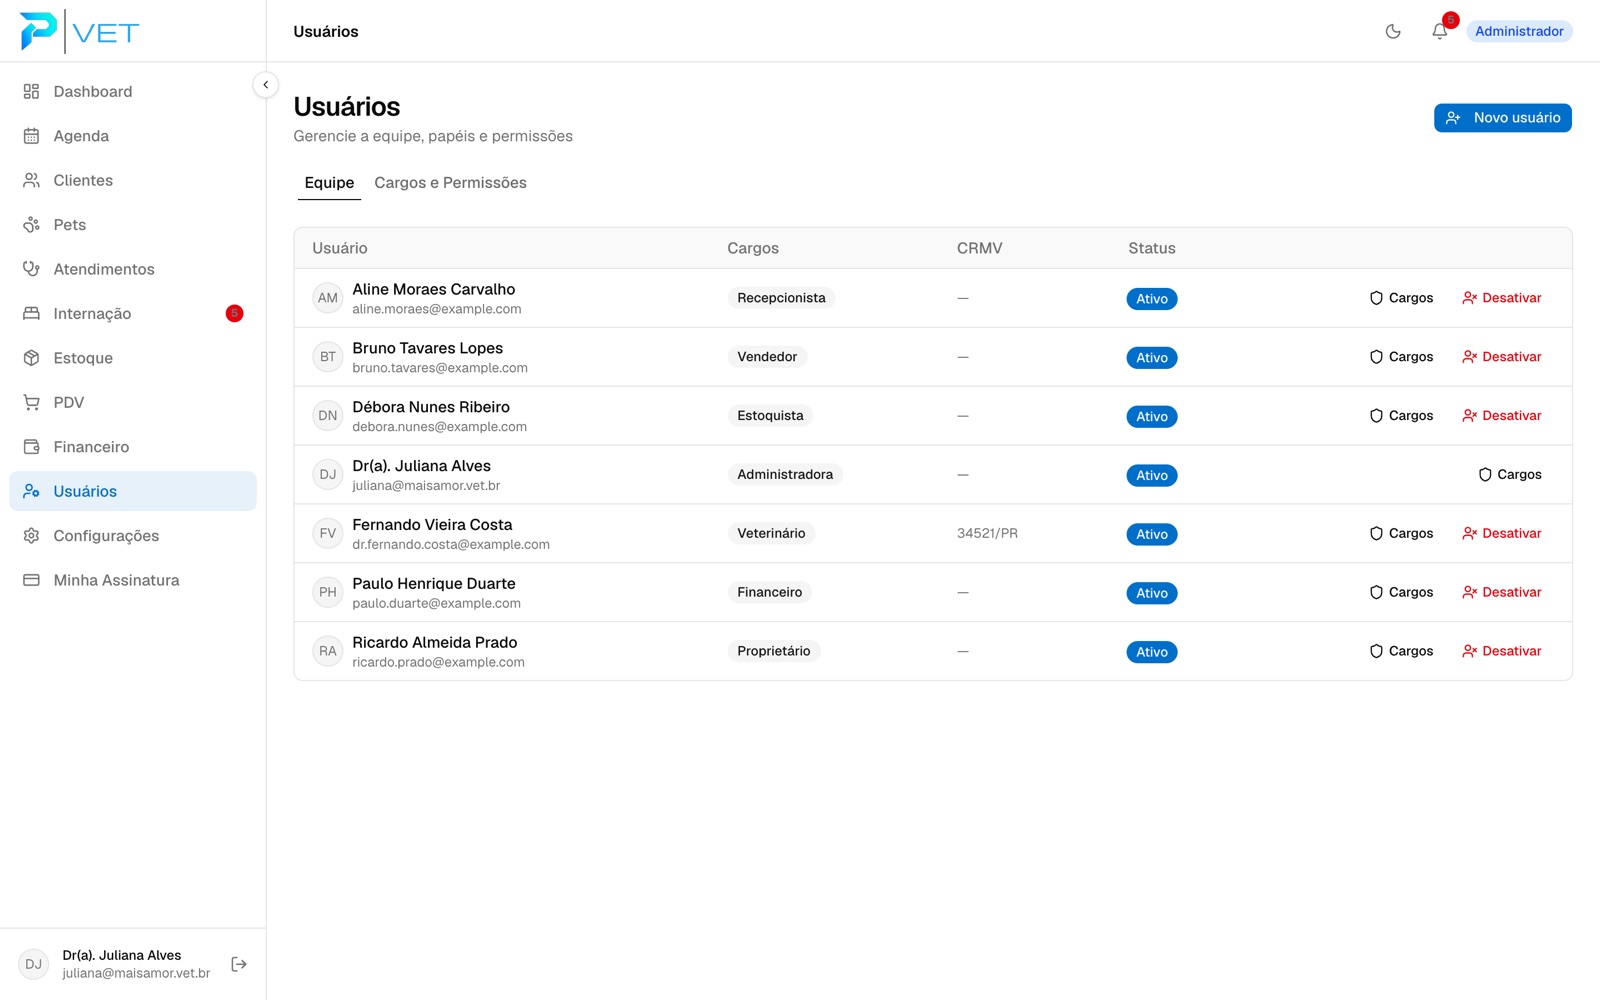Click the BT avatar of Bruno
This screenshot has height=1000, width=1600.
pos(328,357)
